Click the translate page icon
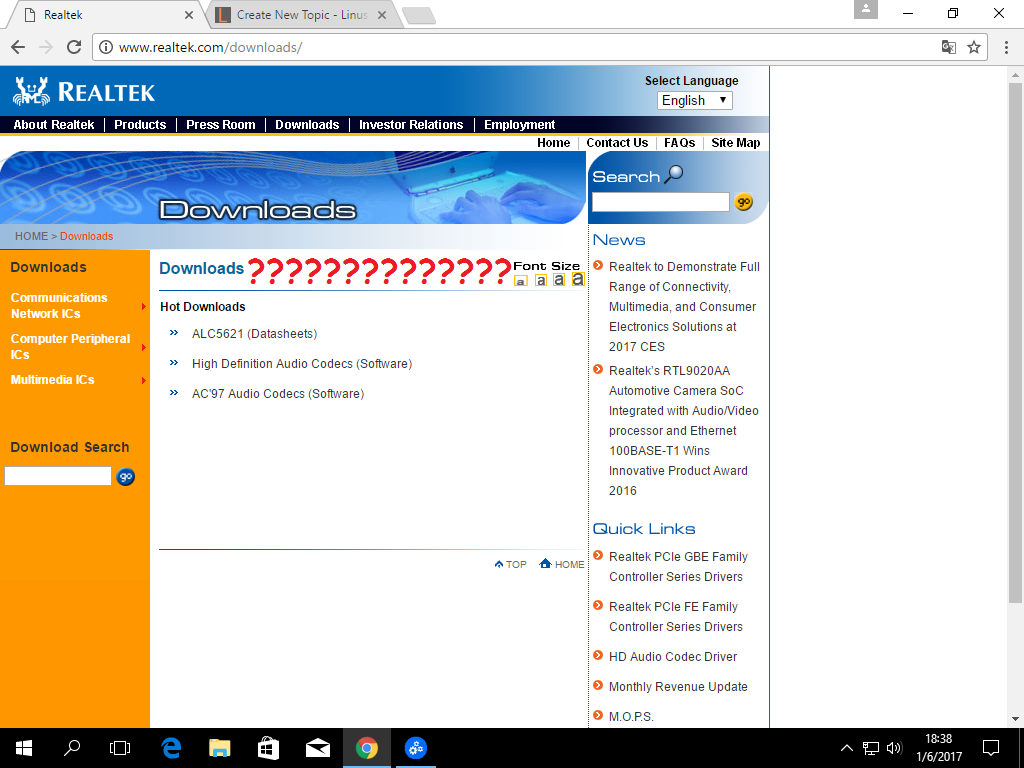The width and height of the screenshot is (1024, 768). click(x=948, y=47)
